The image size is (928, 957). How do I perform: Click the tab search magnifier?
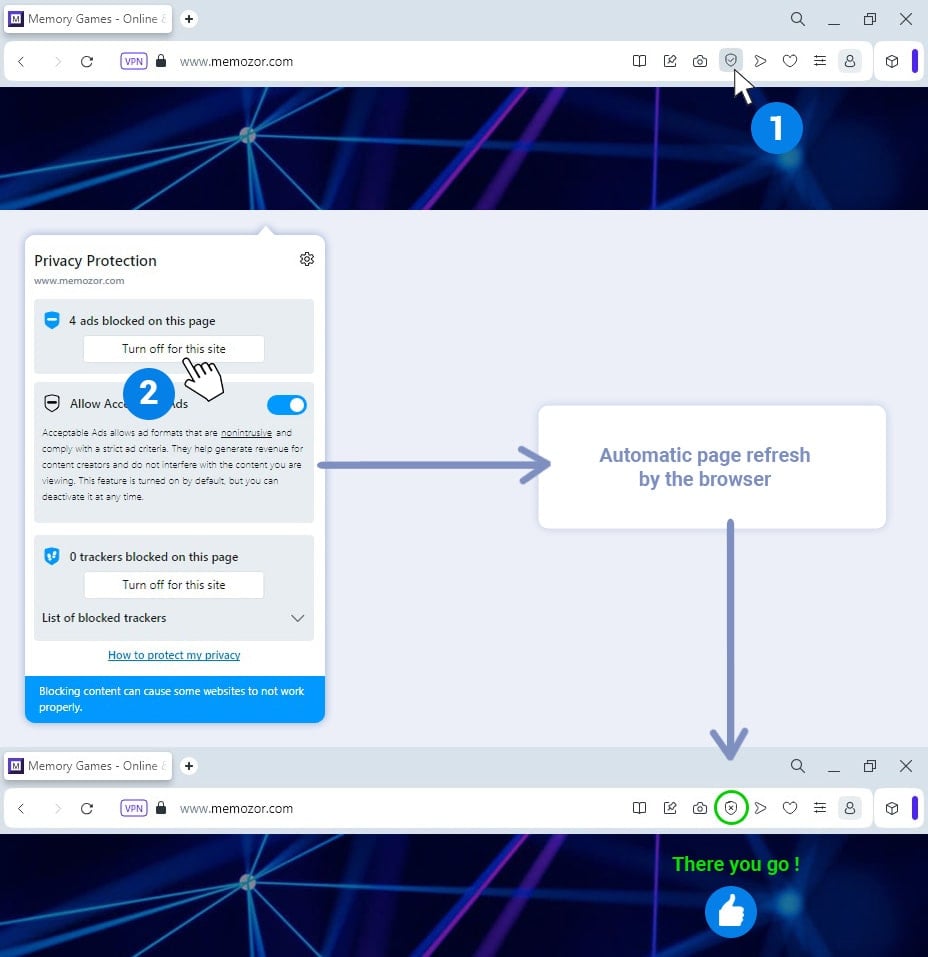coord(797,18)
